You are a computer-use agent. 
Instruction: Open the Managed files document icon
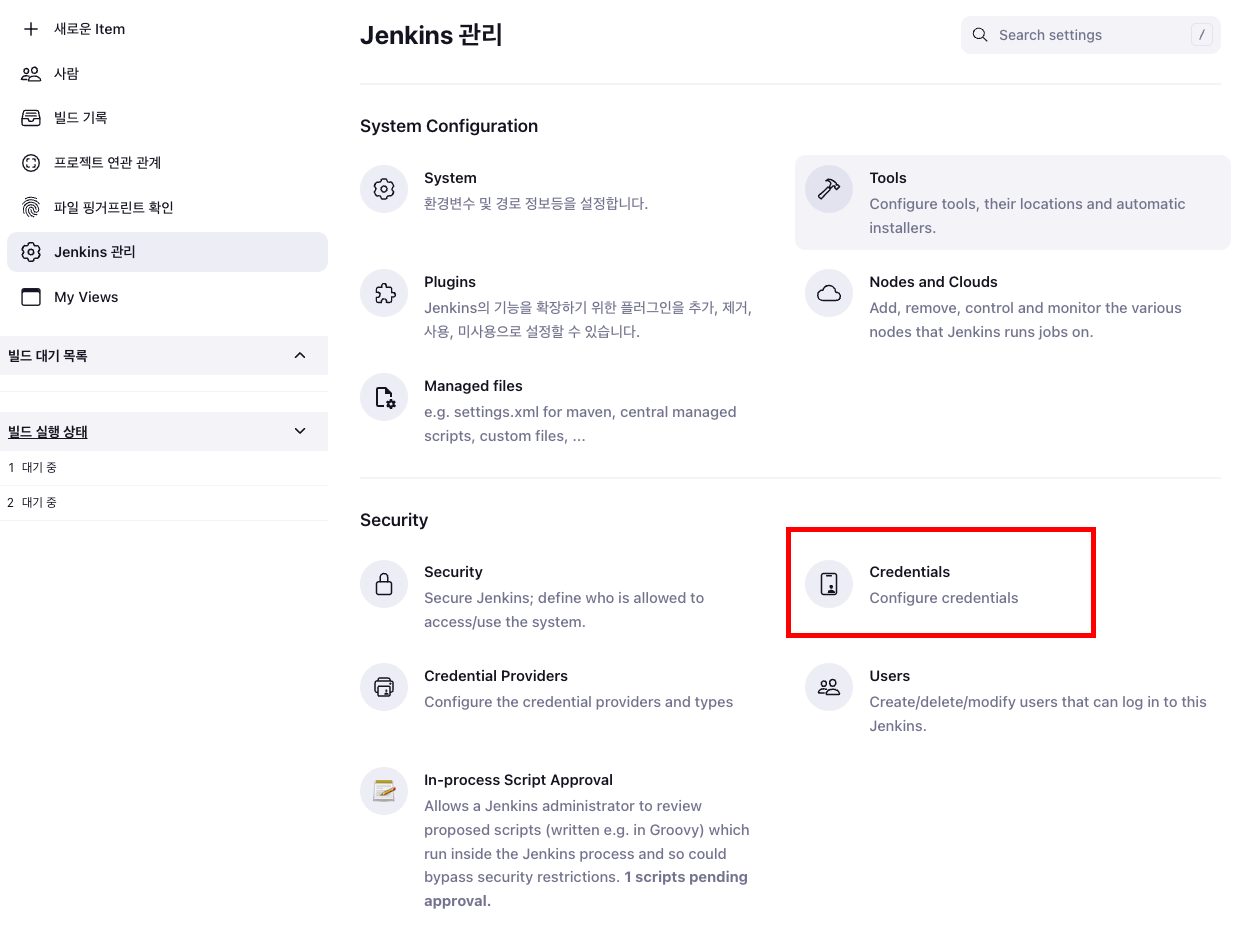point(384,397)
